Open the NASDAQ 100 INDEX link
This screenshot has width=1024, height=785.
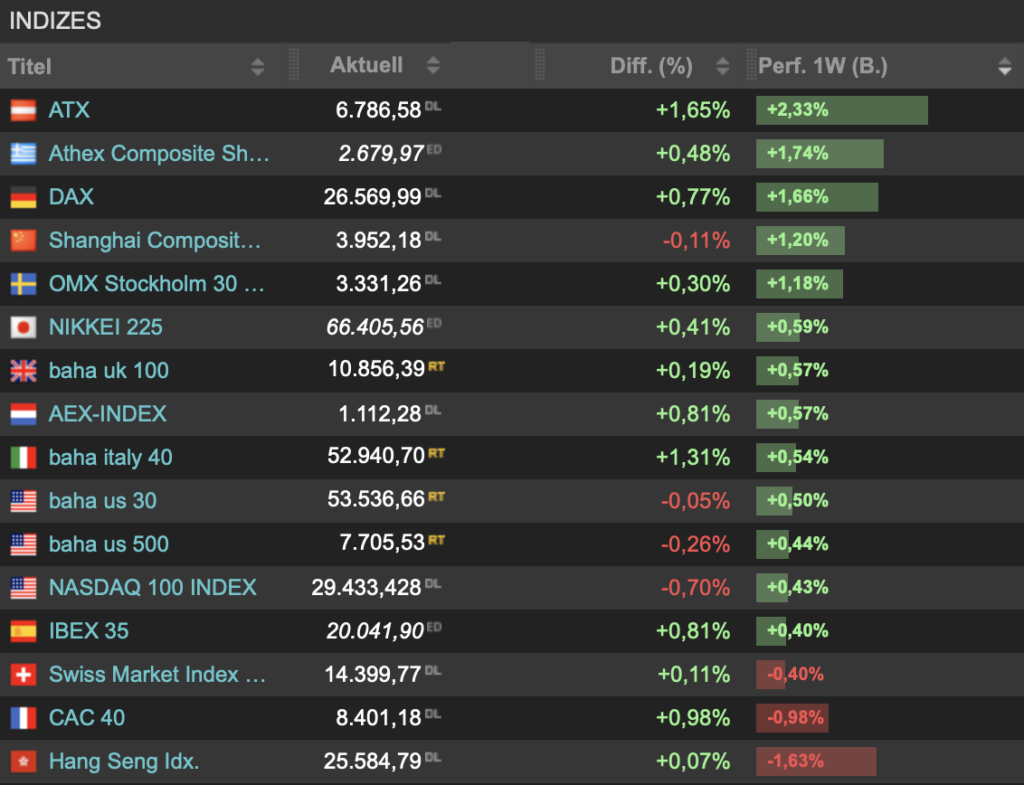[x=153, y=588]
